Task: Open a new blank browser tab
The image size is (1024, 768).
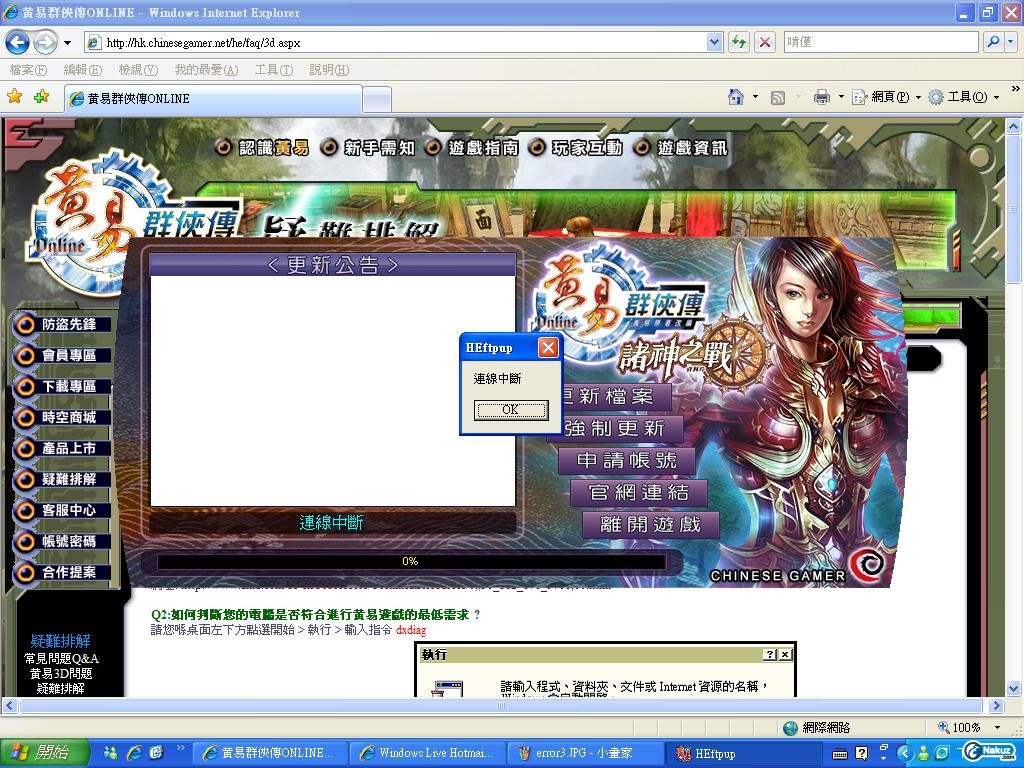Action: point(377,99)
